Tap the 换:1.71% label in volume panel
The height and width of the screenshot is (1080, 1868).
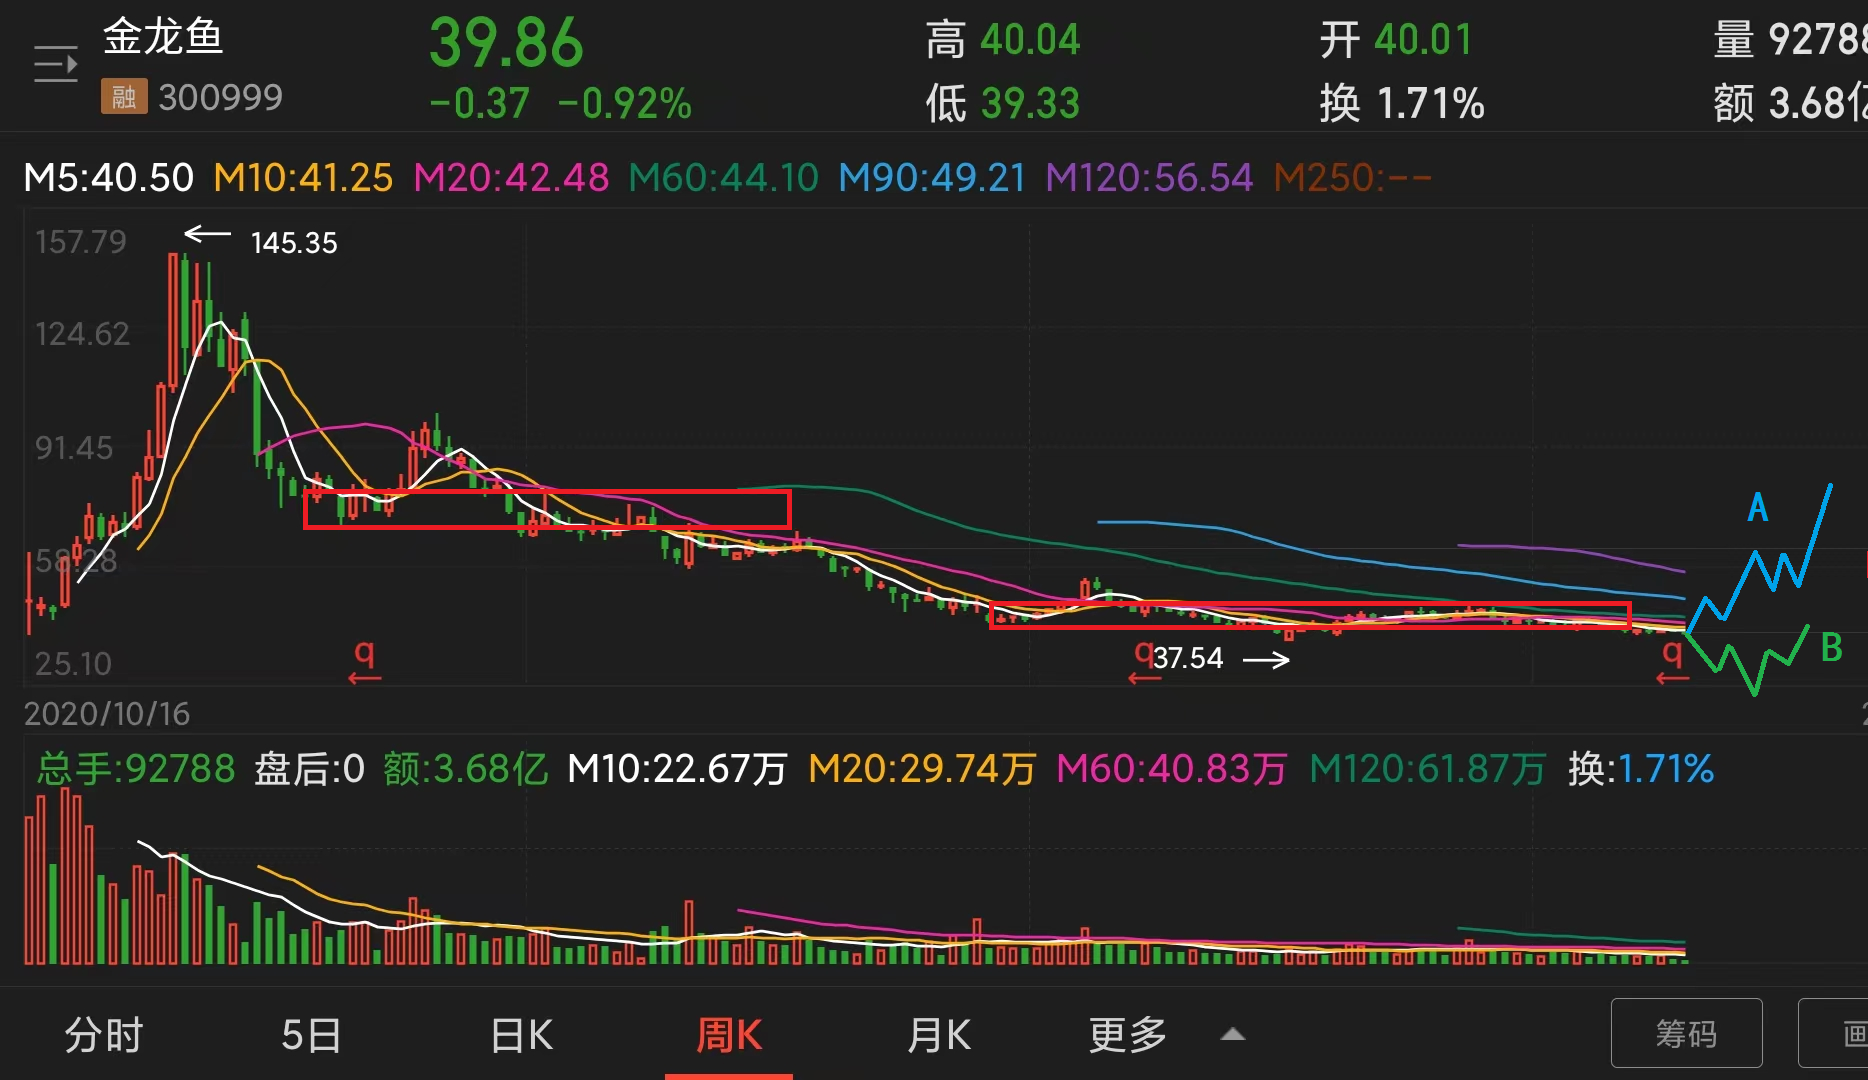pos(1640,769)
